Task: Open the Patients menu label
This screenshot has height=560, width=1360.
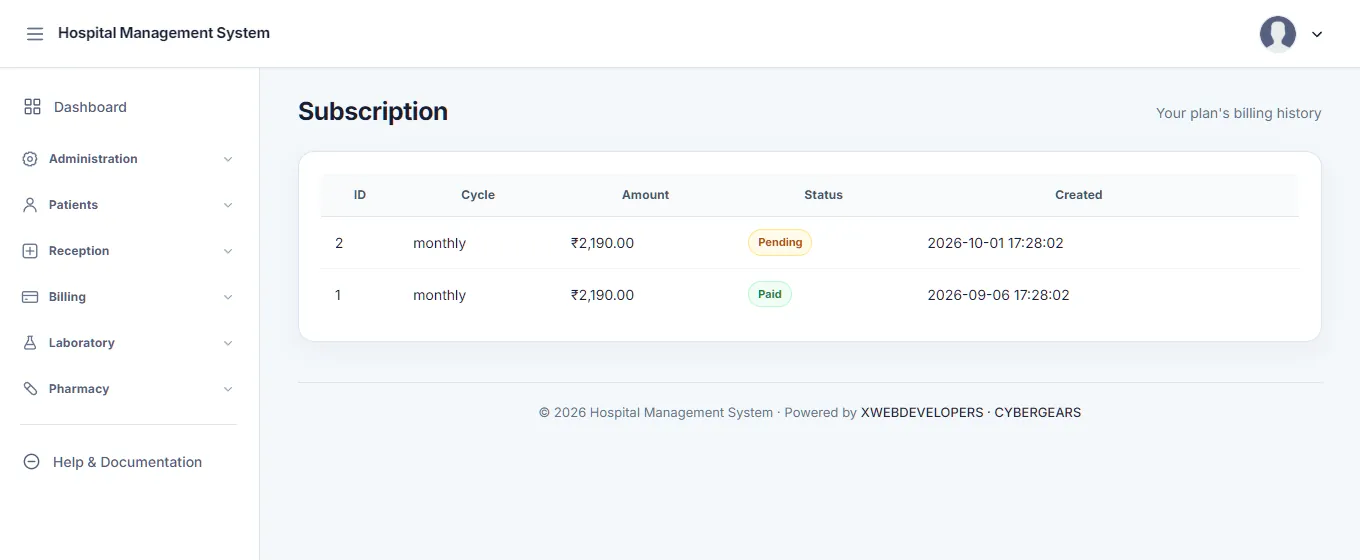Action: point(73,205)
